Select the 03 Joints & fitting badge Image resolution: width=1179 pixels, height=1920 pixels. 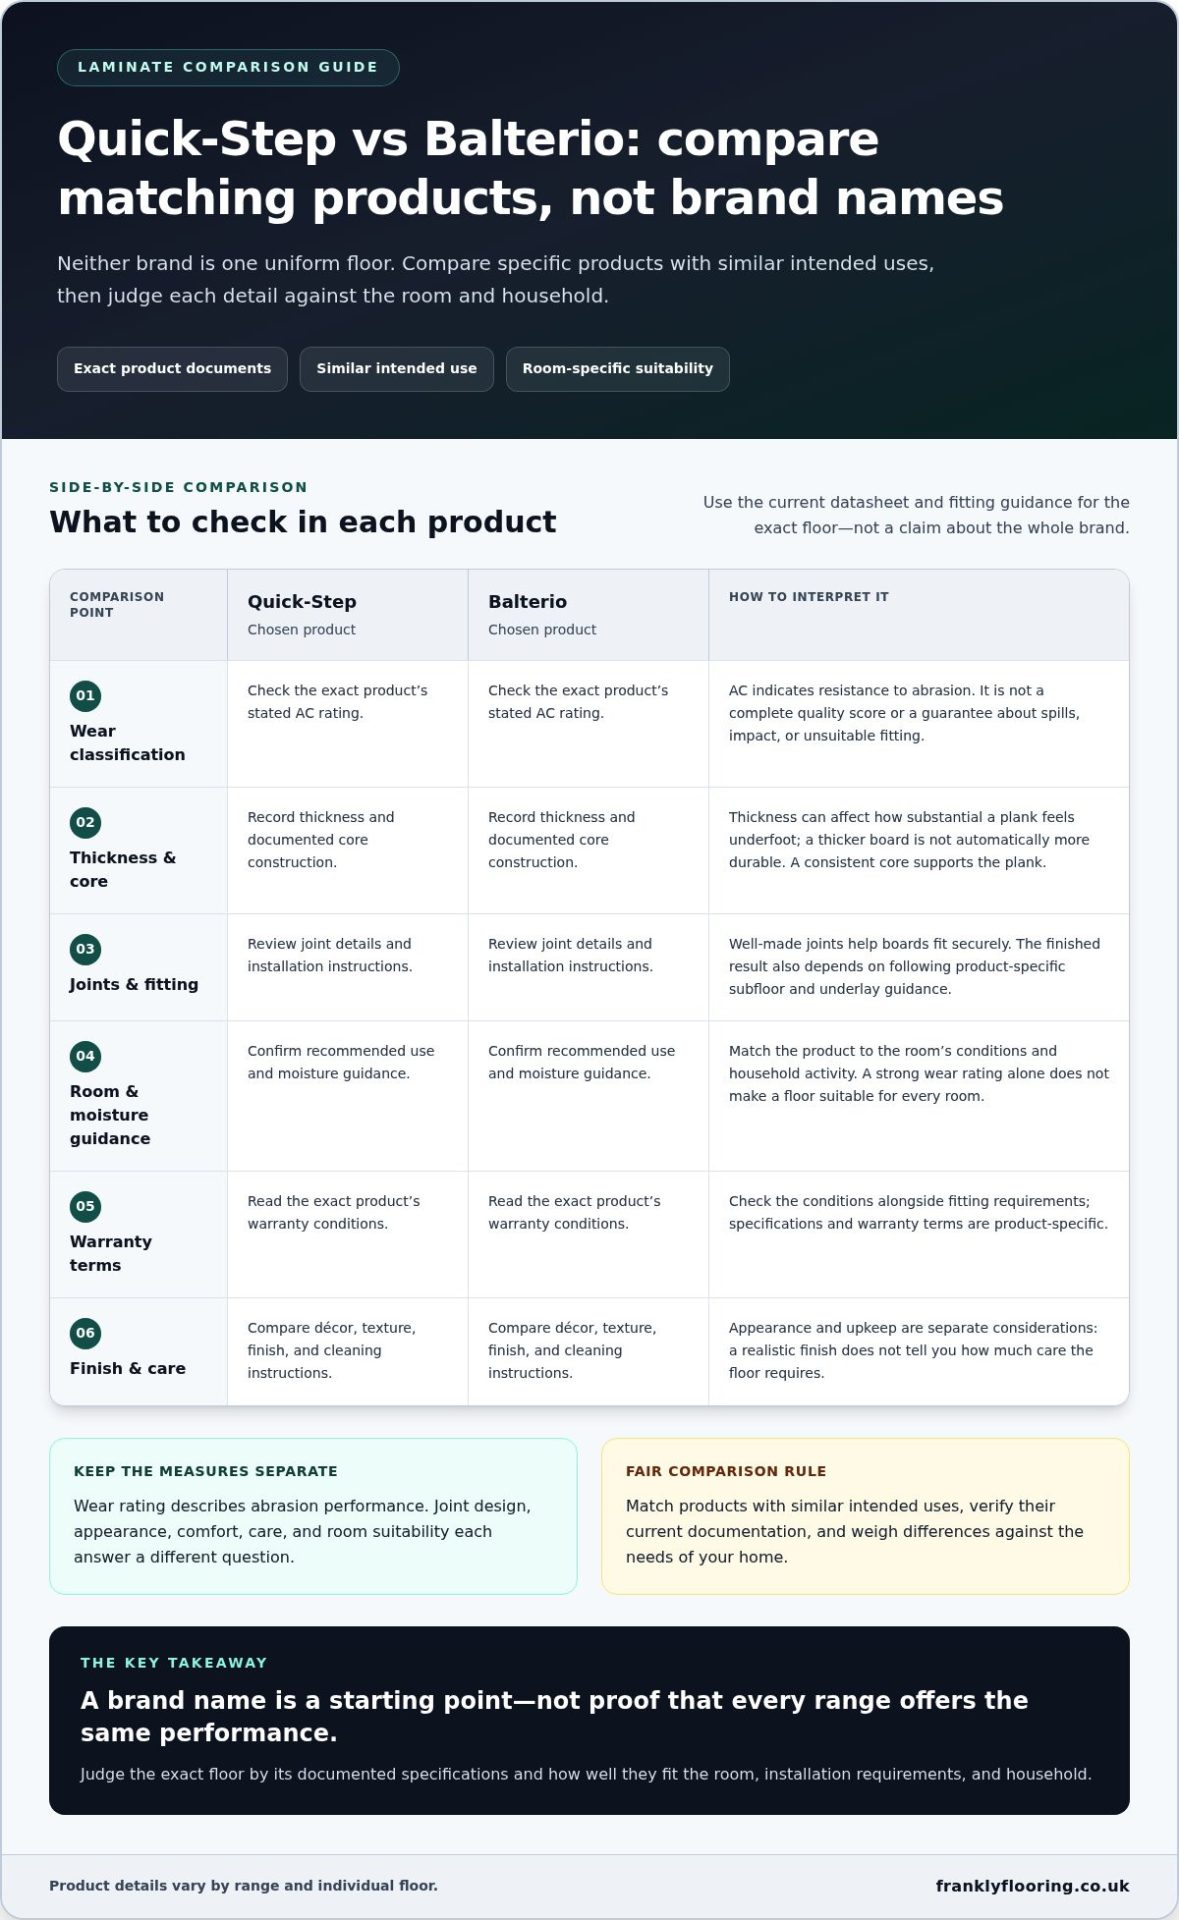pyautogui.click(x=85, y=950)
